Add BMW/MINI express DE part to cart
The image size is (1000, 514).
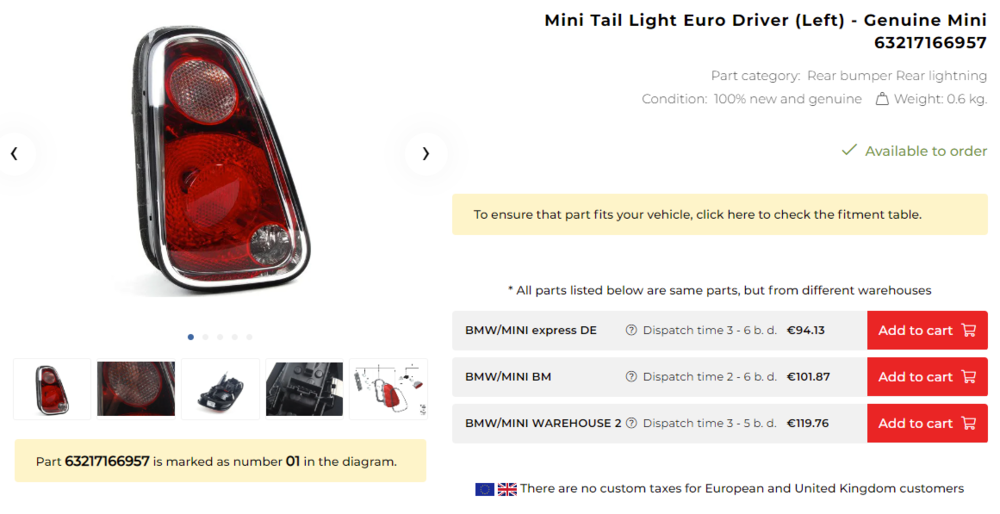(x=926, y=331)
